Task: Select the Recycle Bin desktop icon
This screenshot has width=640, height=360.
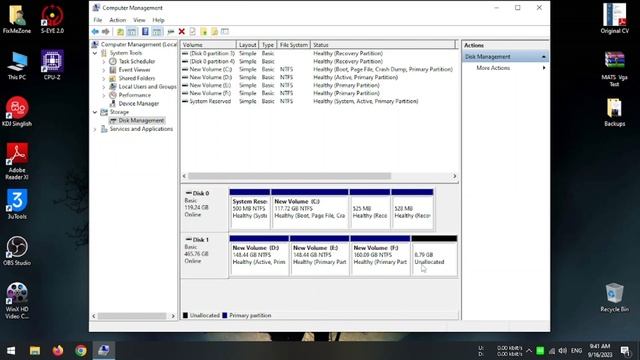Action: [614, 298]
